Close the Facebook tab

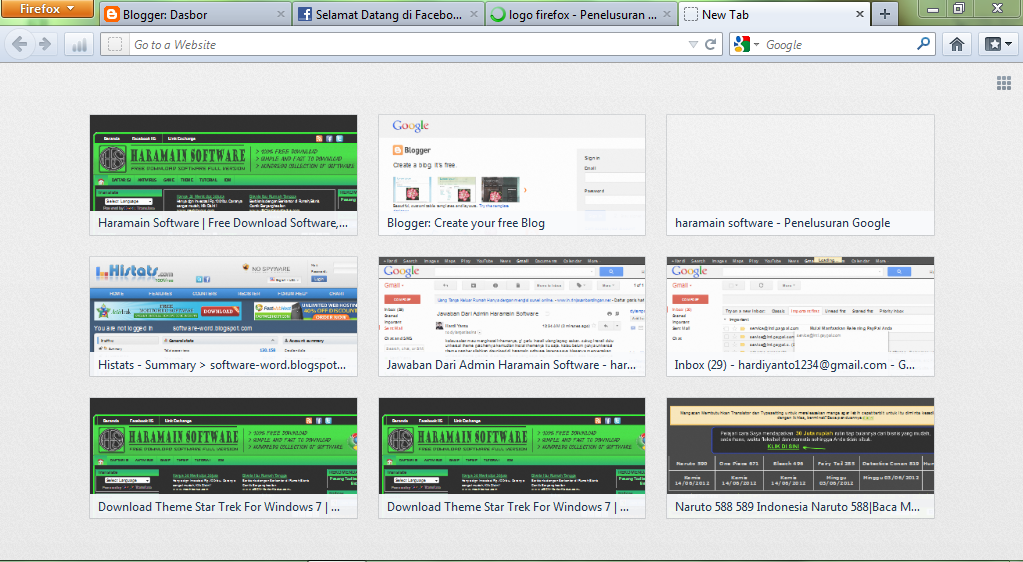(474, 14)
